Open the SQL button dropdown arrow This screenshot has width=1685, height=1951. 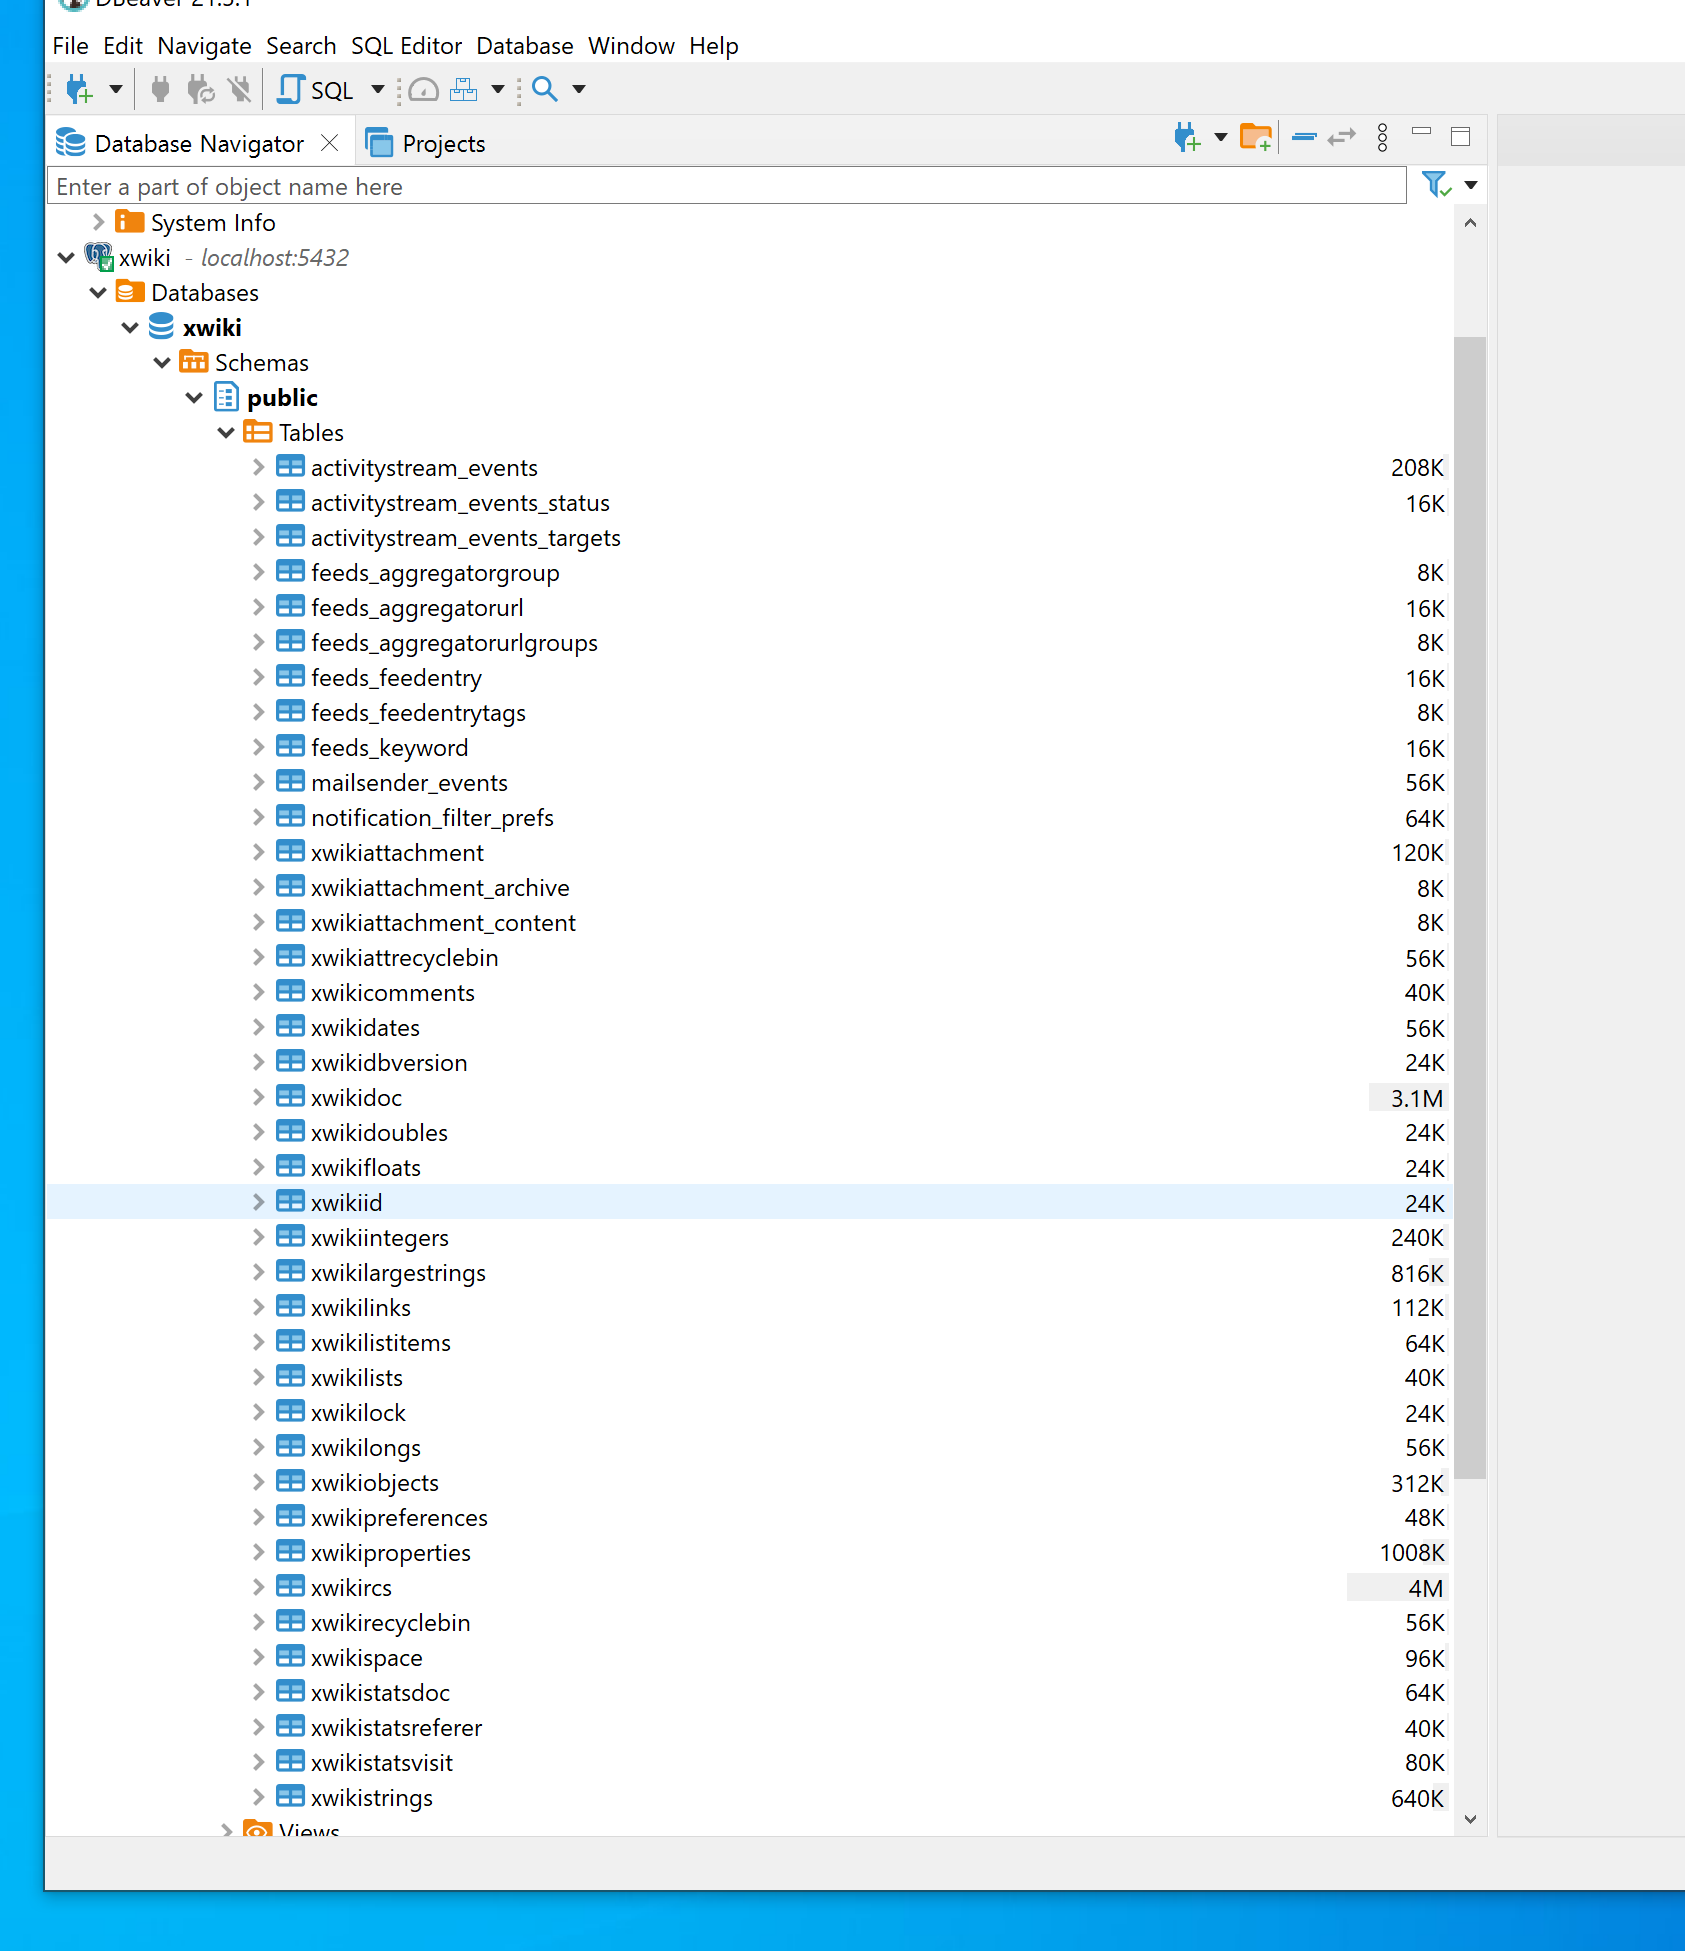point(378,90)
